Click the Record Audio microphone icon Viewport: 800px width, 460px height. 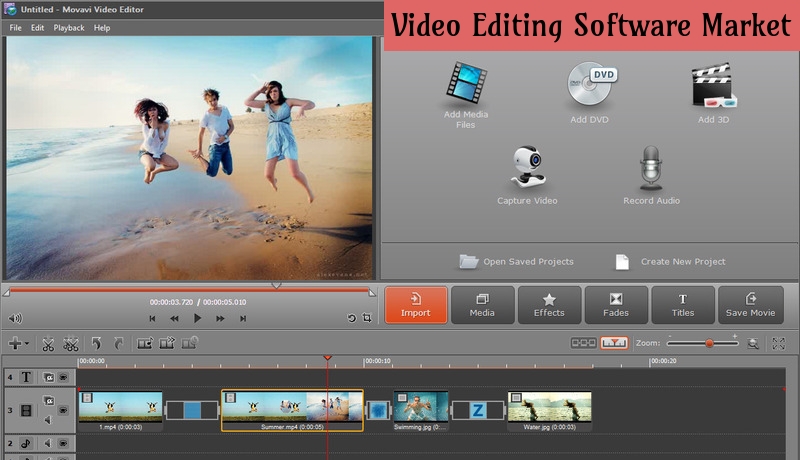point(651,168)
